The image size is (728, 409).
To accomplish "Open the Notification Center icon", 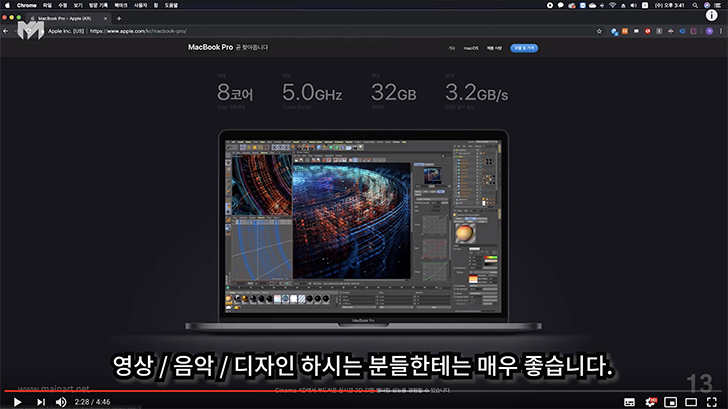I will click(x=719, y=5).
